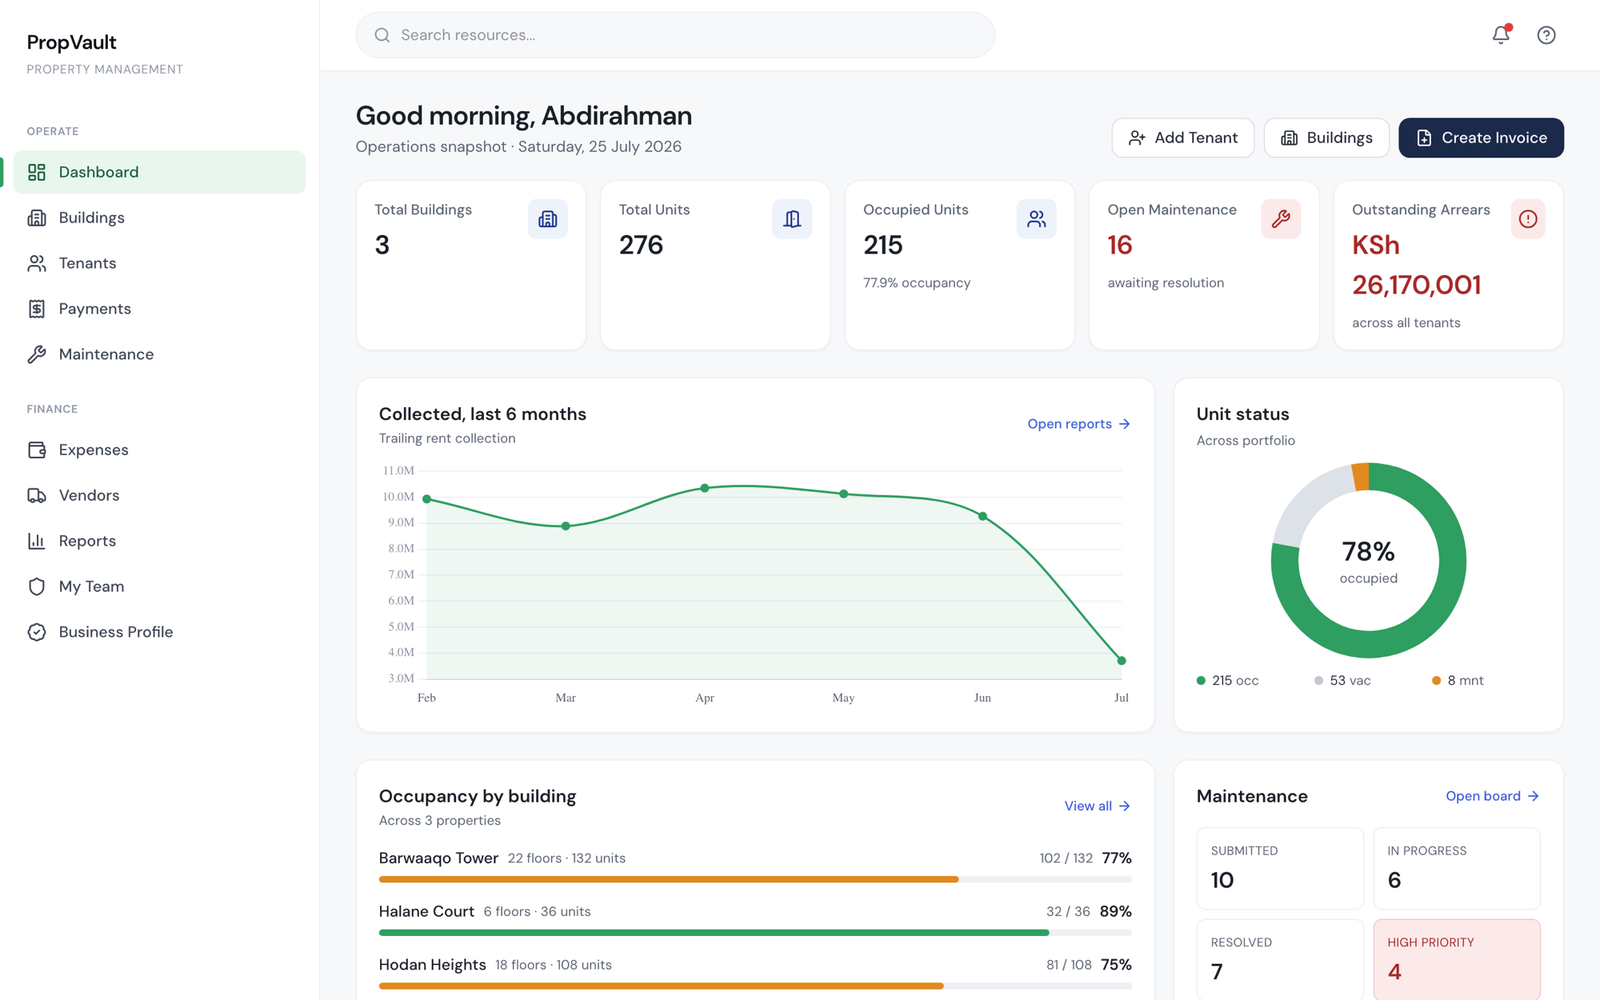Click the Buildings button in header
Image resolution: width=1600 pixels, height=1000 pixels.
[x=1326, y=138]
